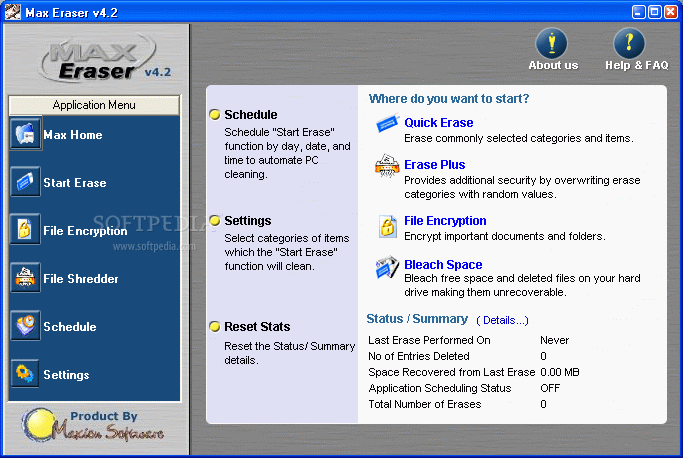Click 'Where do you want to start?' heading

click(x=449, y=98)
